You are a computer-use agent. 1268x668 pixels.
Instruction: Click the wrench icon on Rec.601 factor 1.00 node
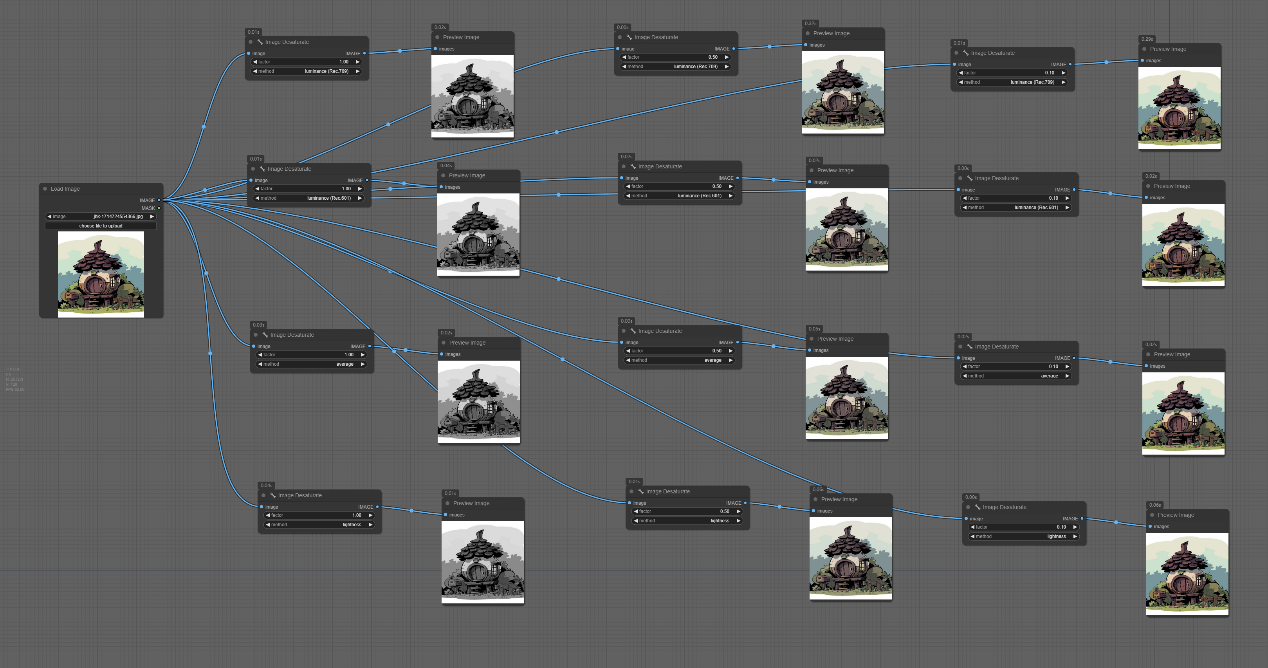[x=262, y=169]
